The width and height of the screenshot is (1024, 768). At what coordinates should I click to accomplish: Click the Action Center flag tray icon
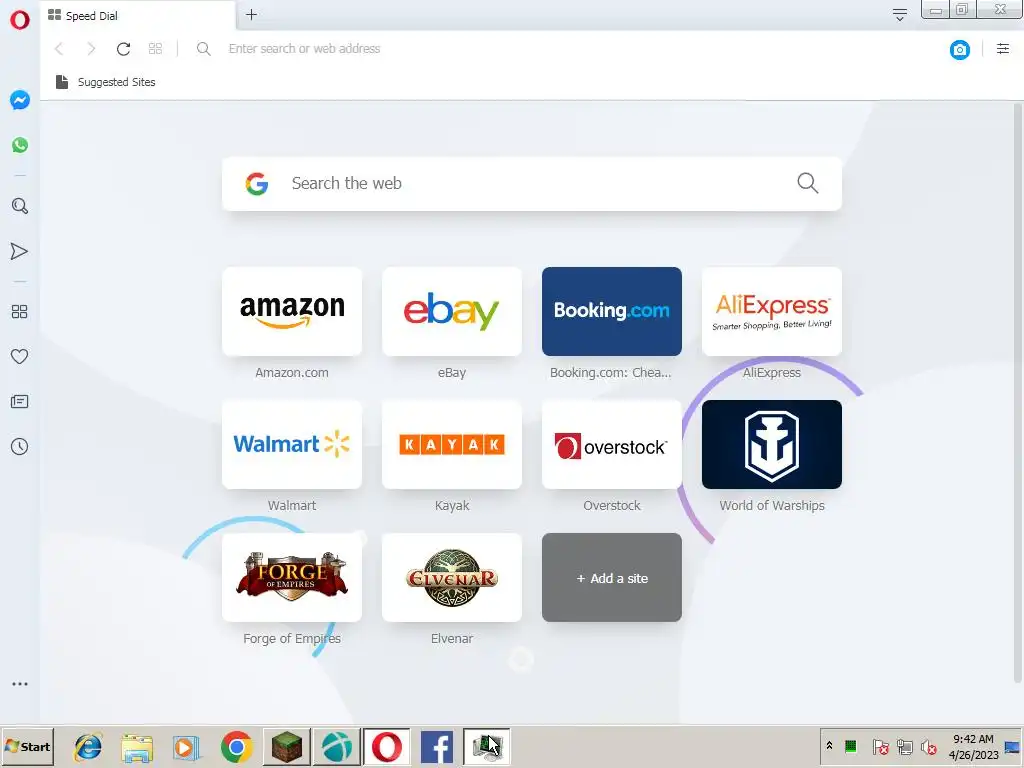880,746
